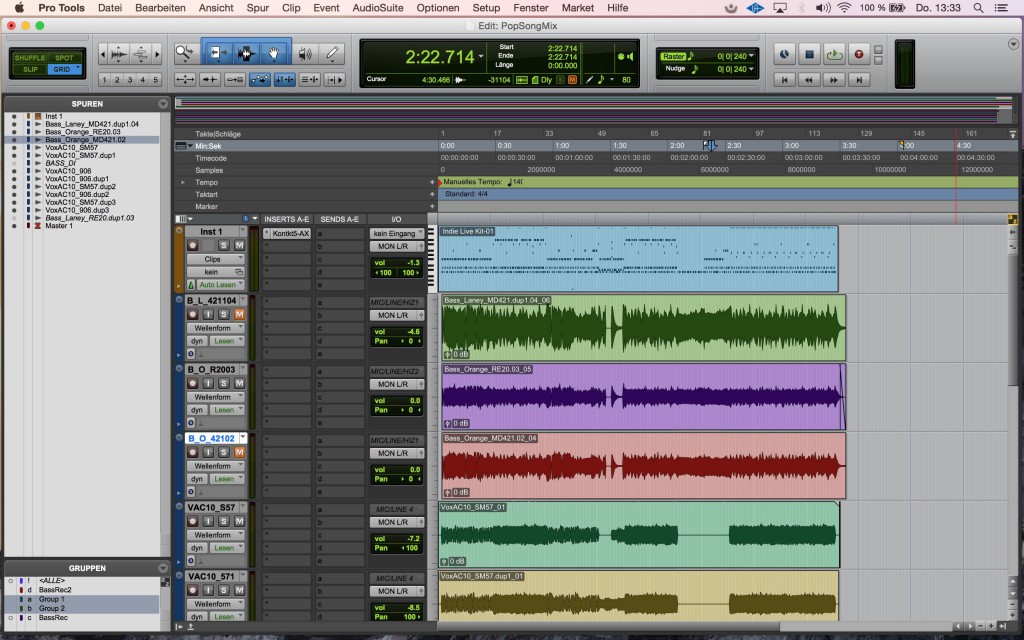This screenshot has width=1024, height=640.
Task: Enable Spot edit mode
Action: [64, 58]
